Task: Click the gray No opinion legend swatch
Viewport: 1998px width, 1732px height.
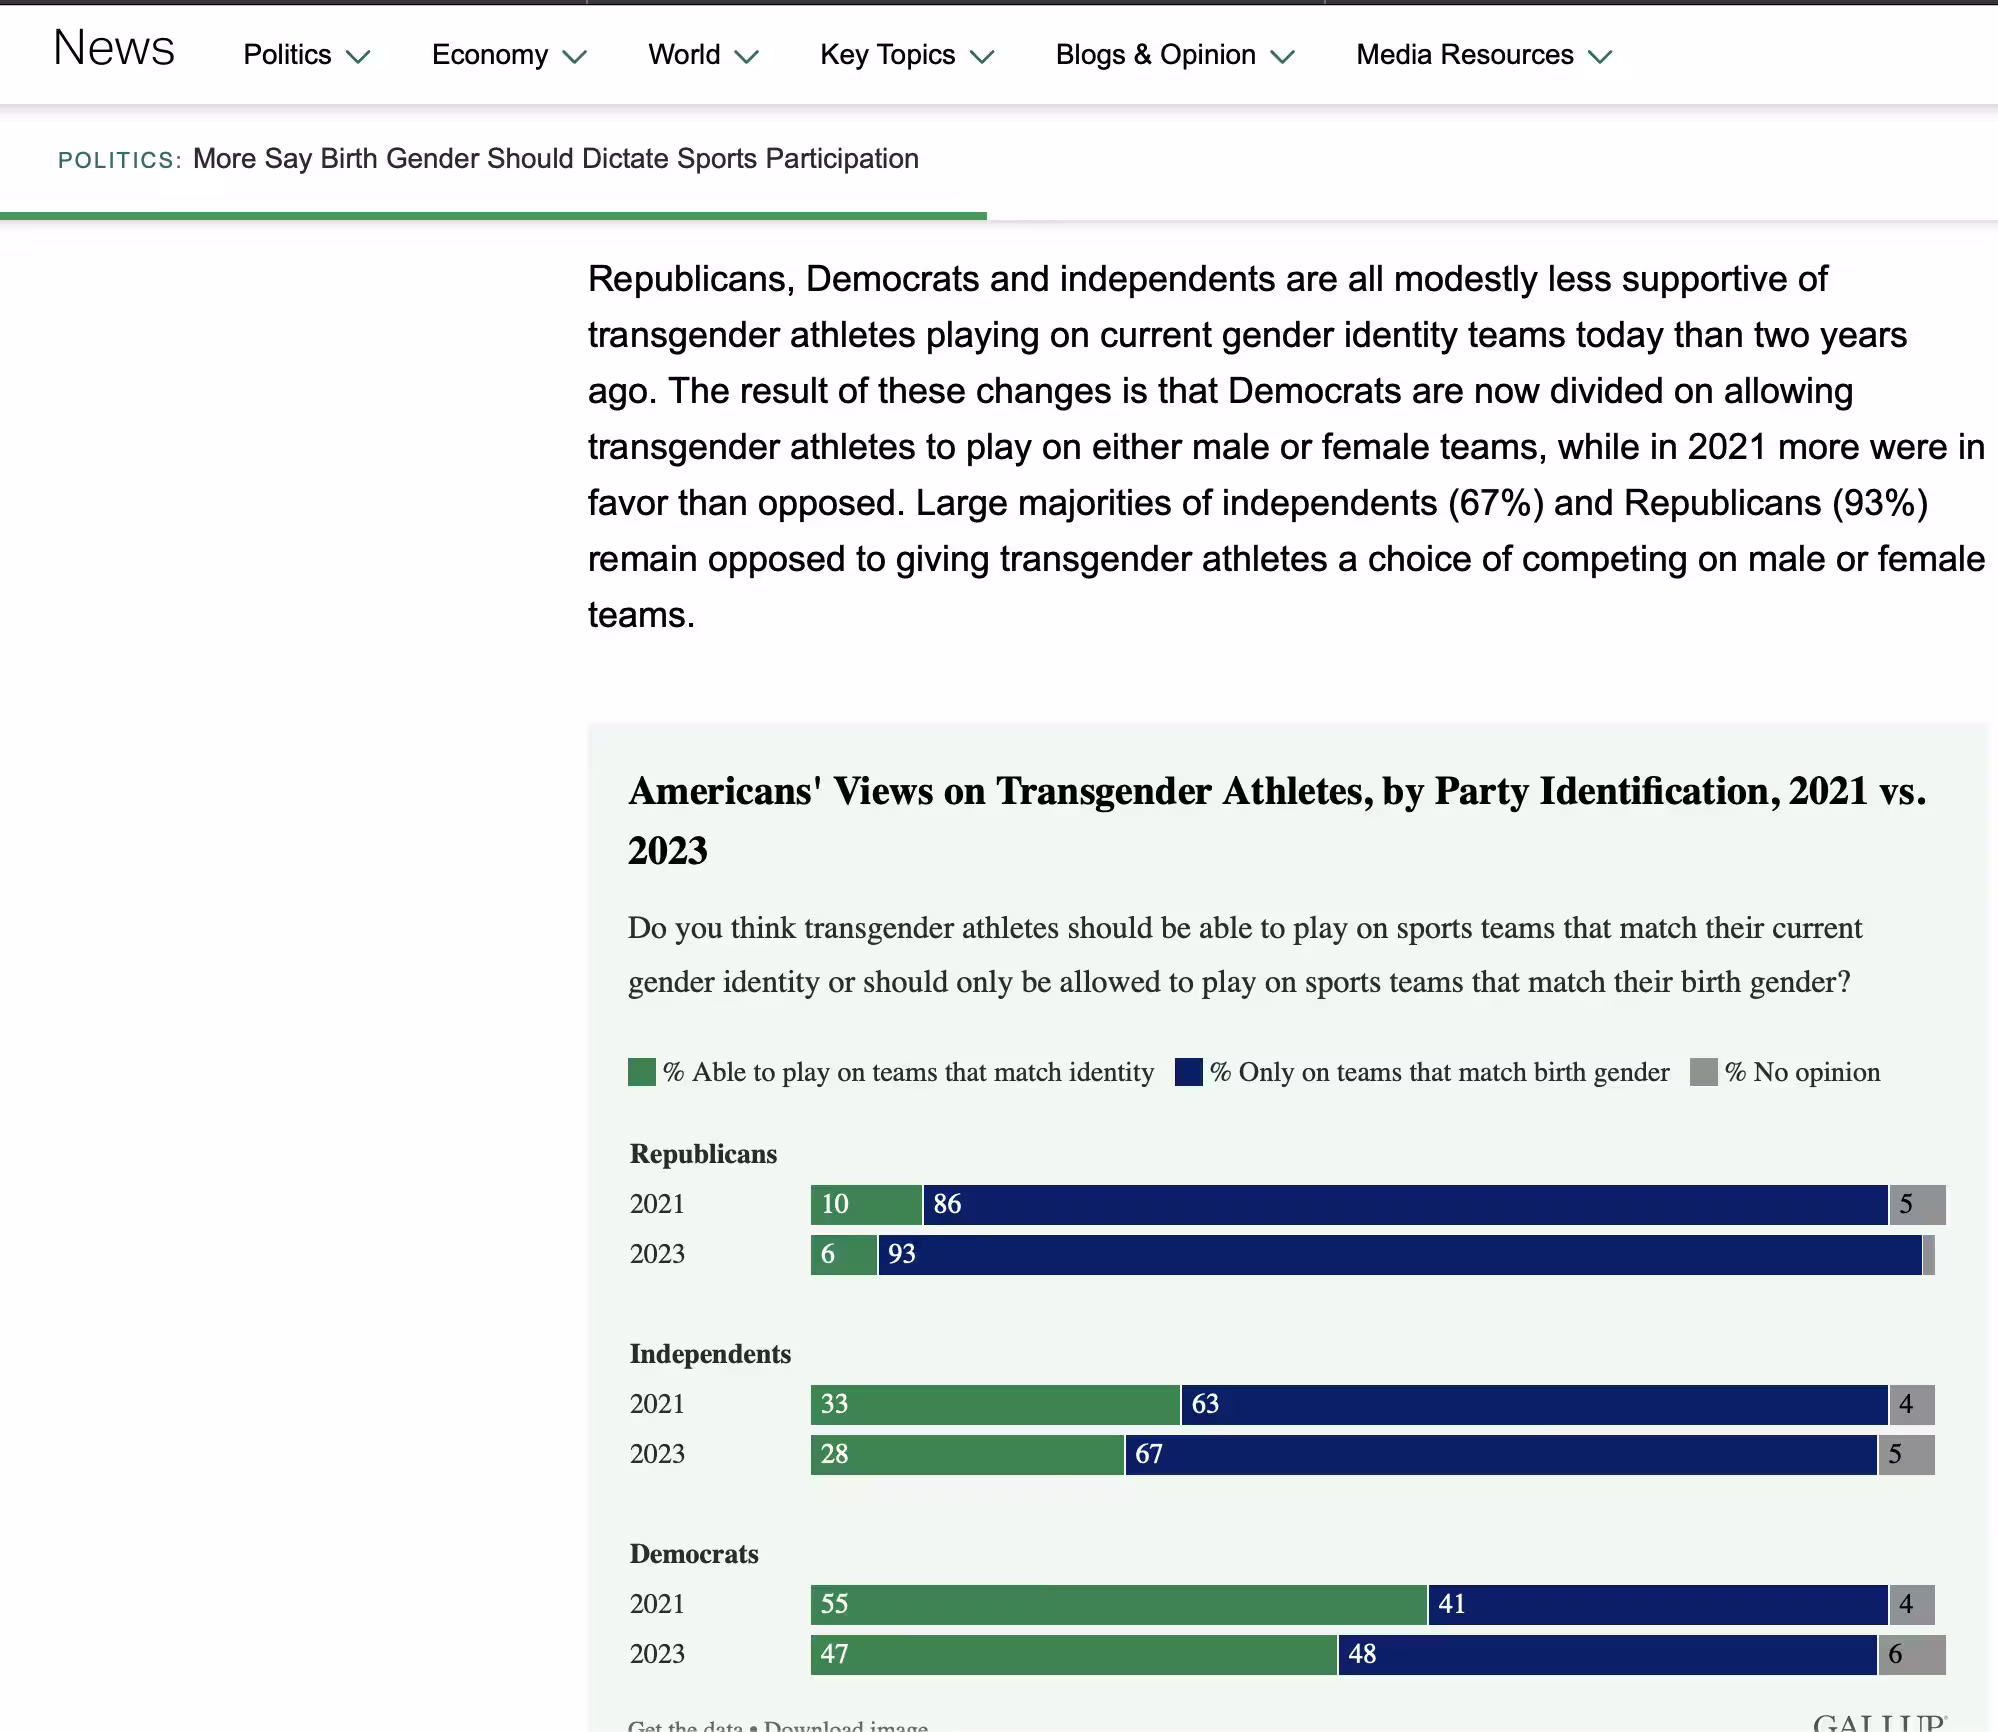Action: pyautogui.click(x=1703, y=1072)
